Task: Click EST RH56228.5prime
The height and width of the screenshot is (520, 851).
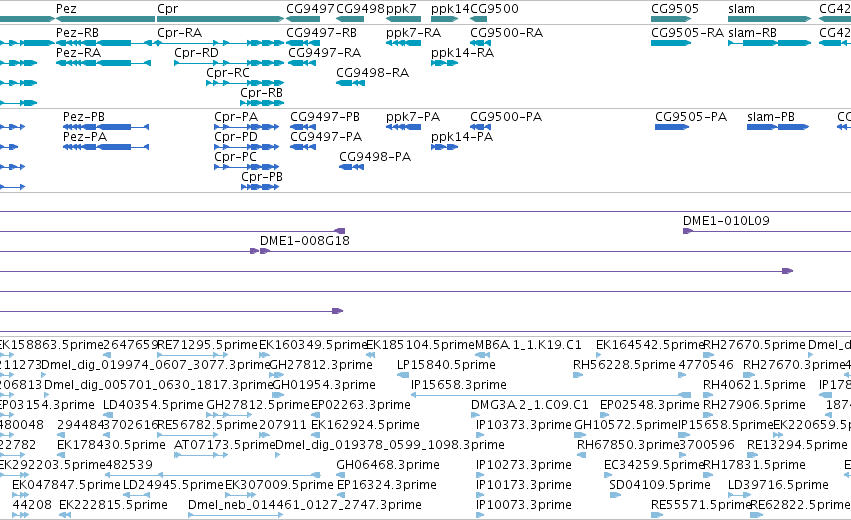Action: tap(578, 375)
